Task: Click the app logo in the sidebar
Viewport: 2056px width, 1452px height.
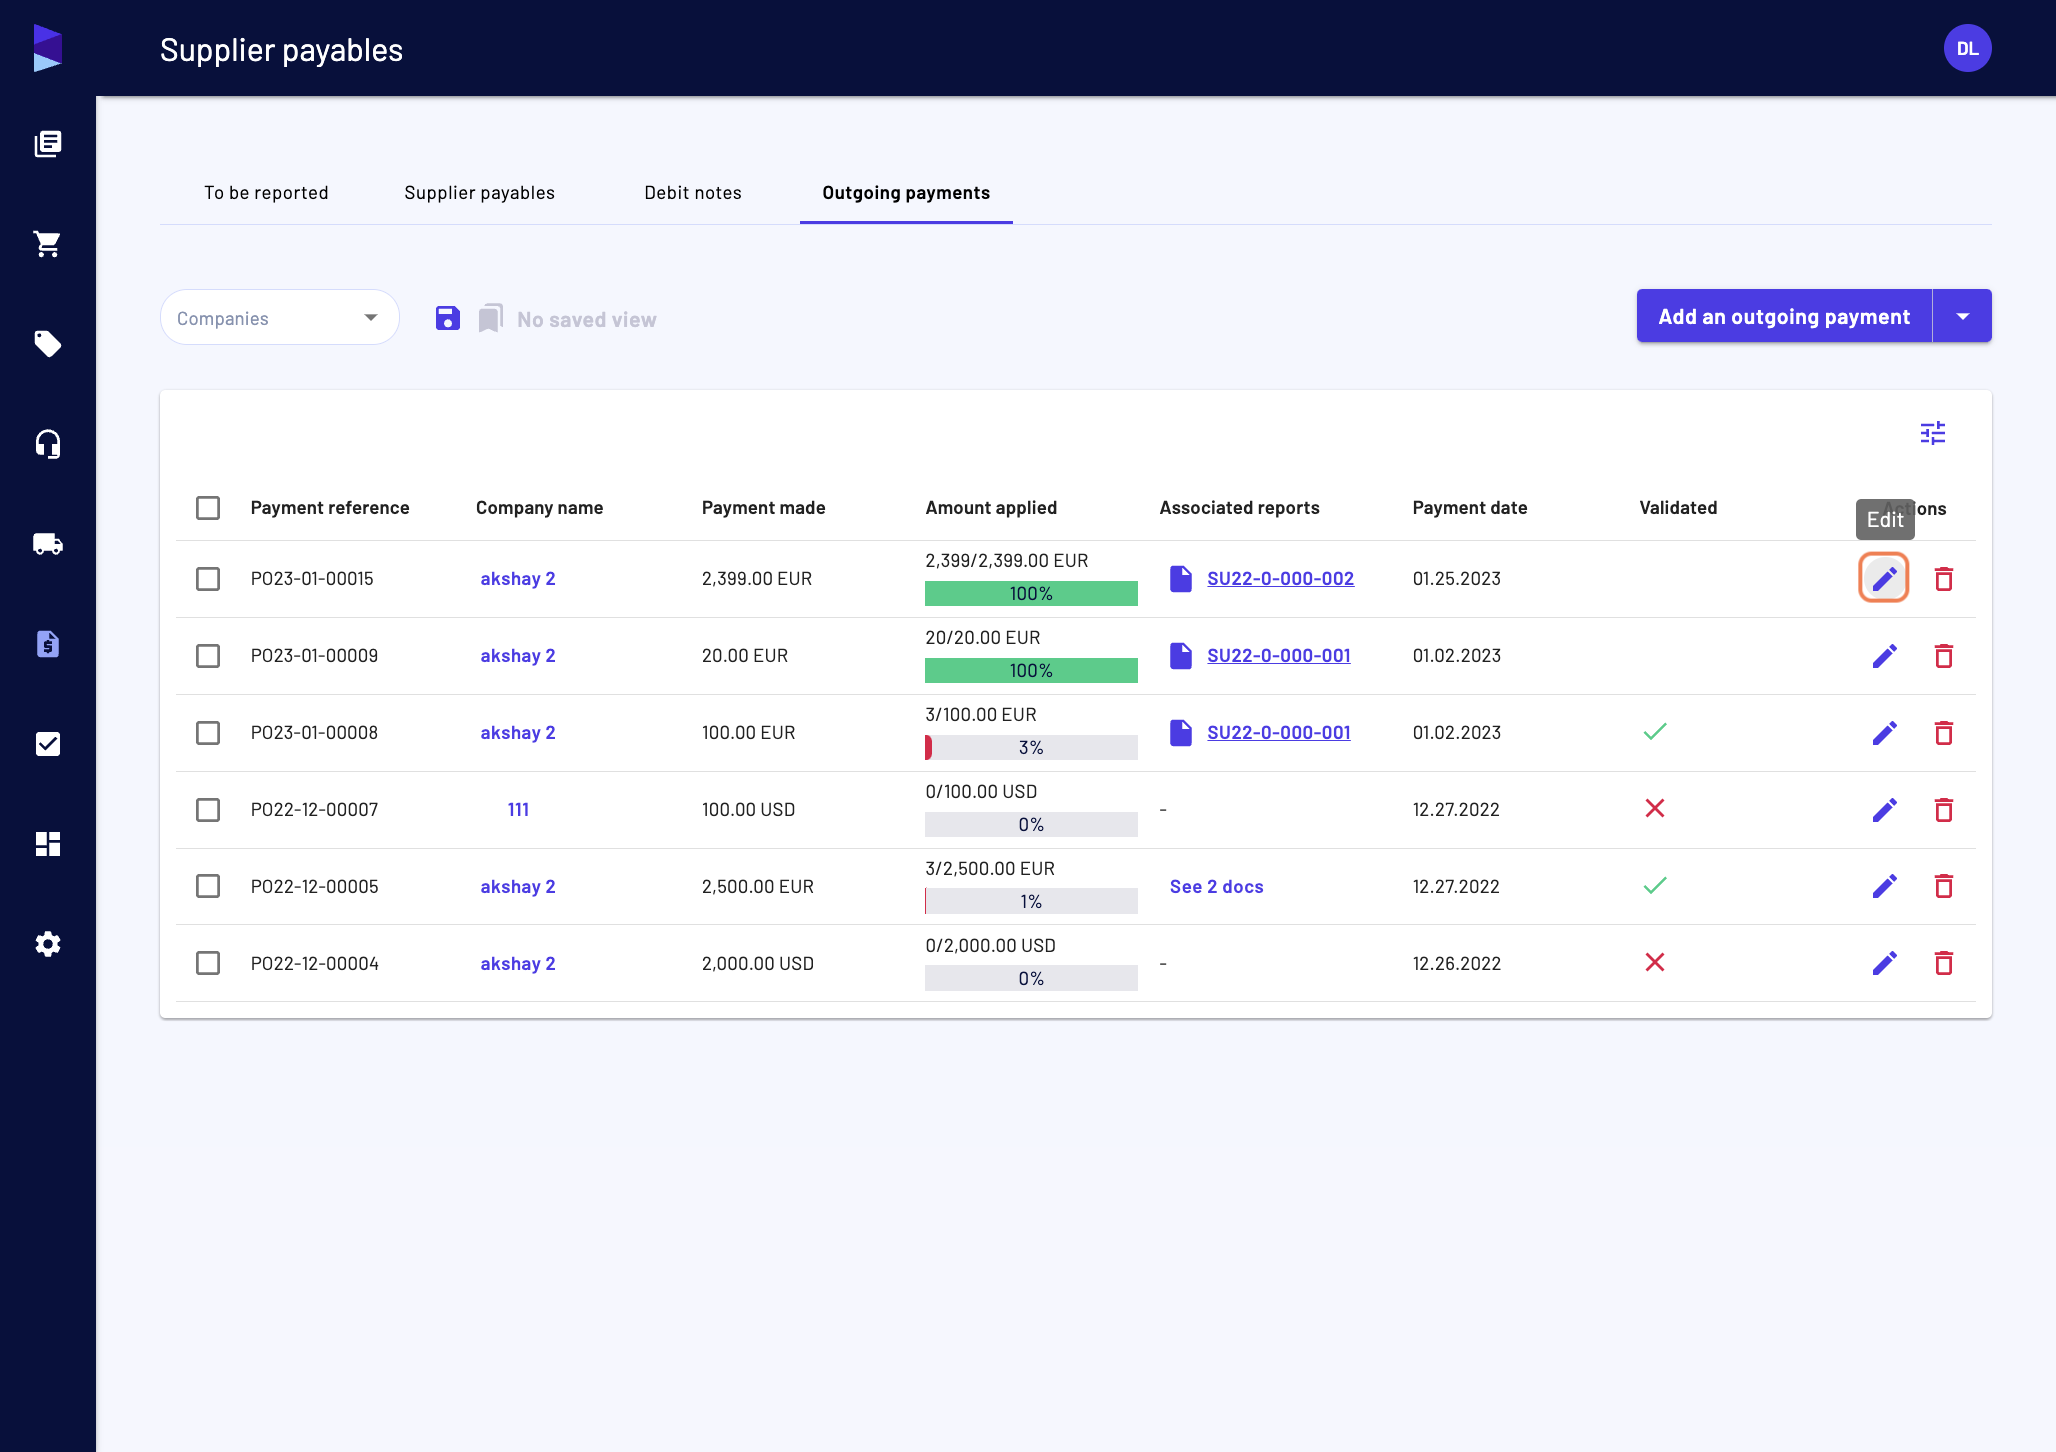Action: click(48, 48)
